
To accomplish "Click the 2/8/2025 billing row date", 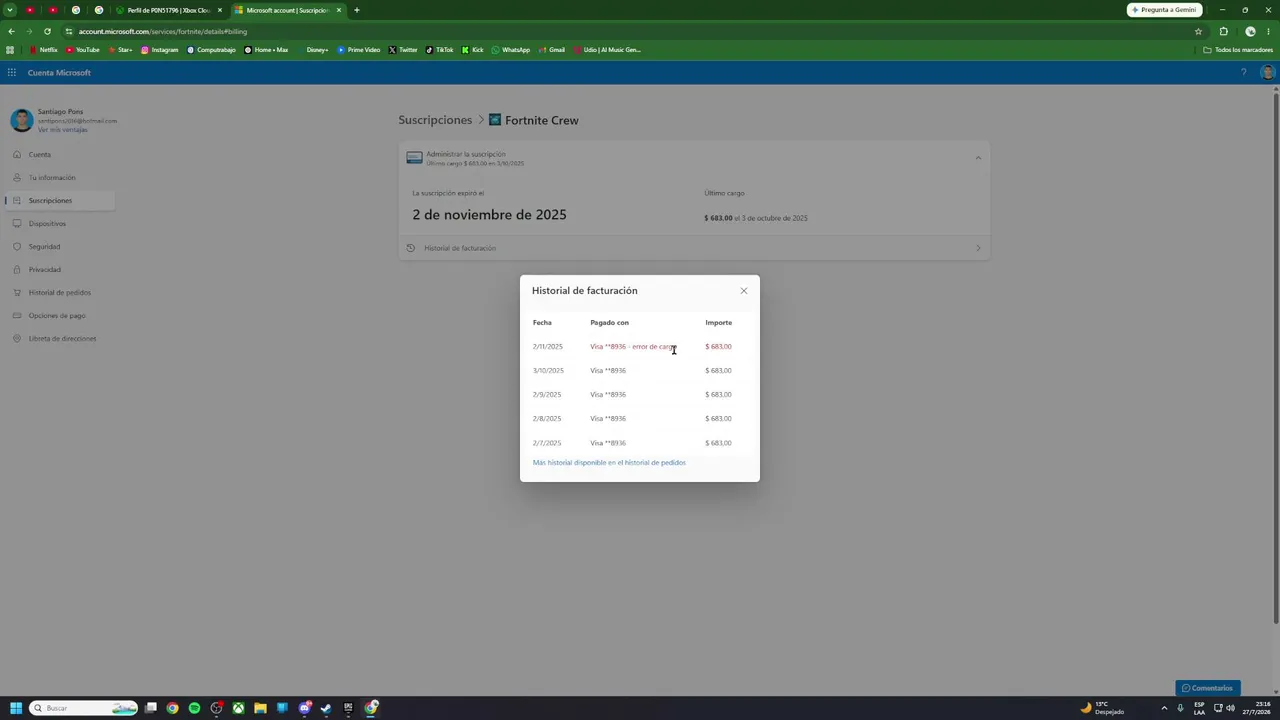I will tap(547, 419).
